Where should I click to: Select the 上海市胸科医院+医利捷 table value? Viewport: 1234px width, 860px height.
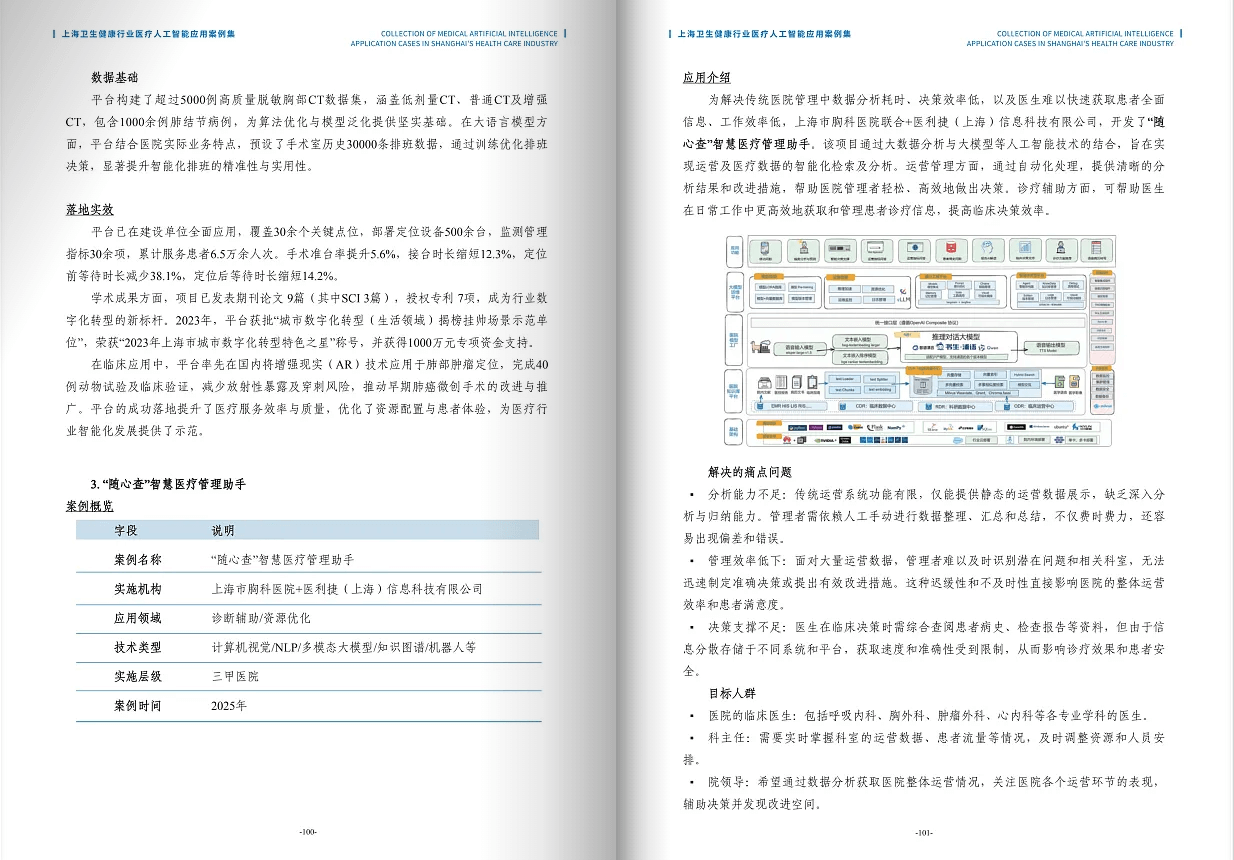tap(347, 589)
